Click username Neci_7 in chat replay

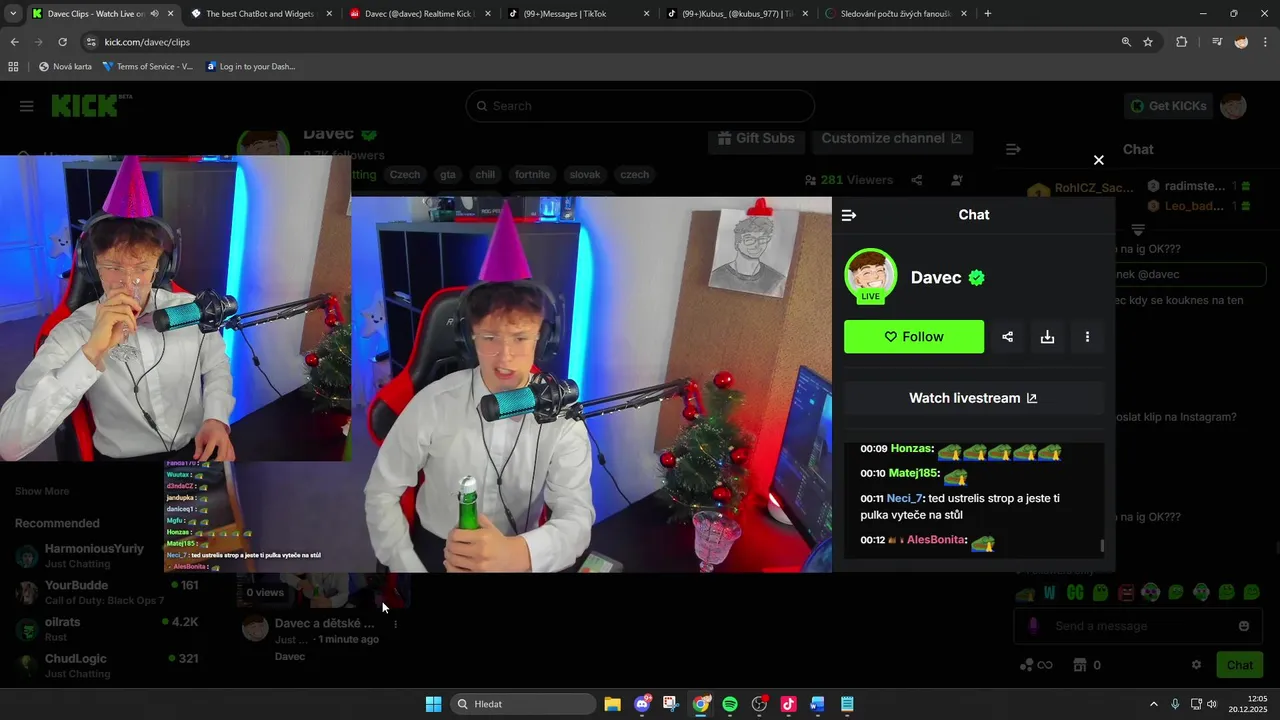(x=904, y=498)
